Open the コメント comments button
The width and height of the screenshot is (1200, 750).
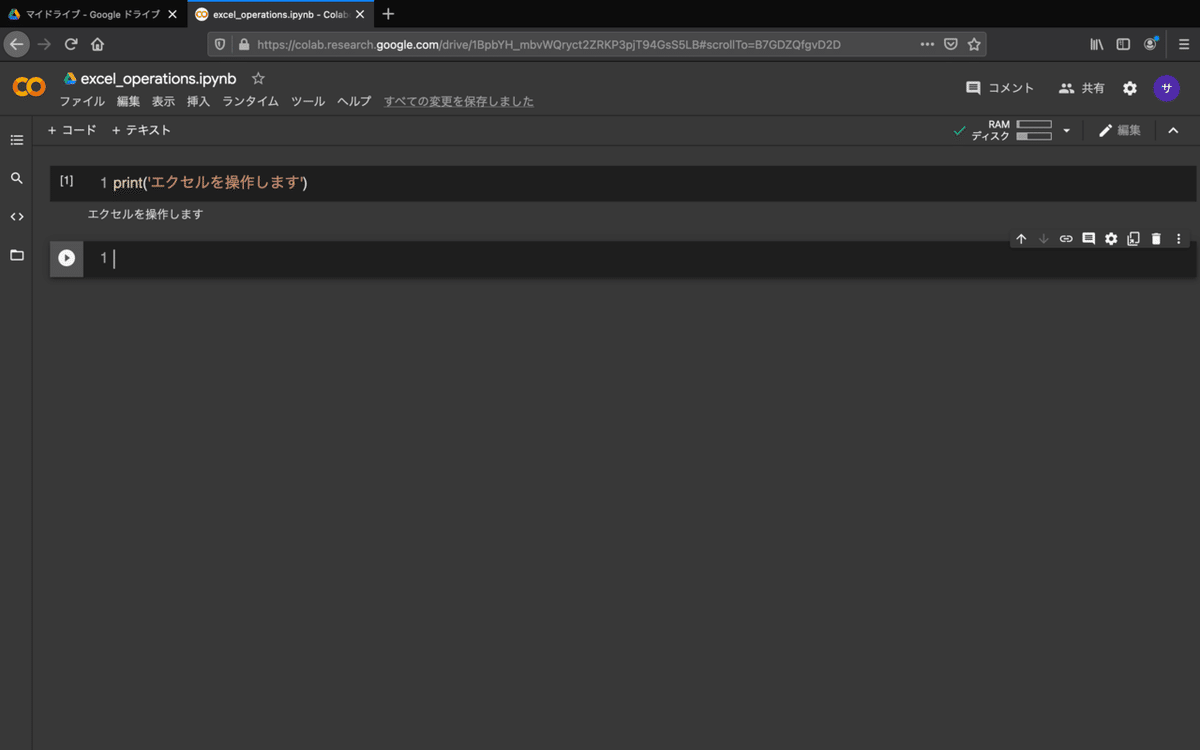[1000, 88]
